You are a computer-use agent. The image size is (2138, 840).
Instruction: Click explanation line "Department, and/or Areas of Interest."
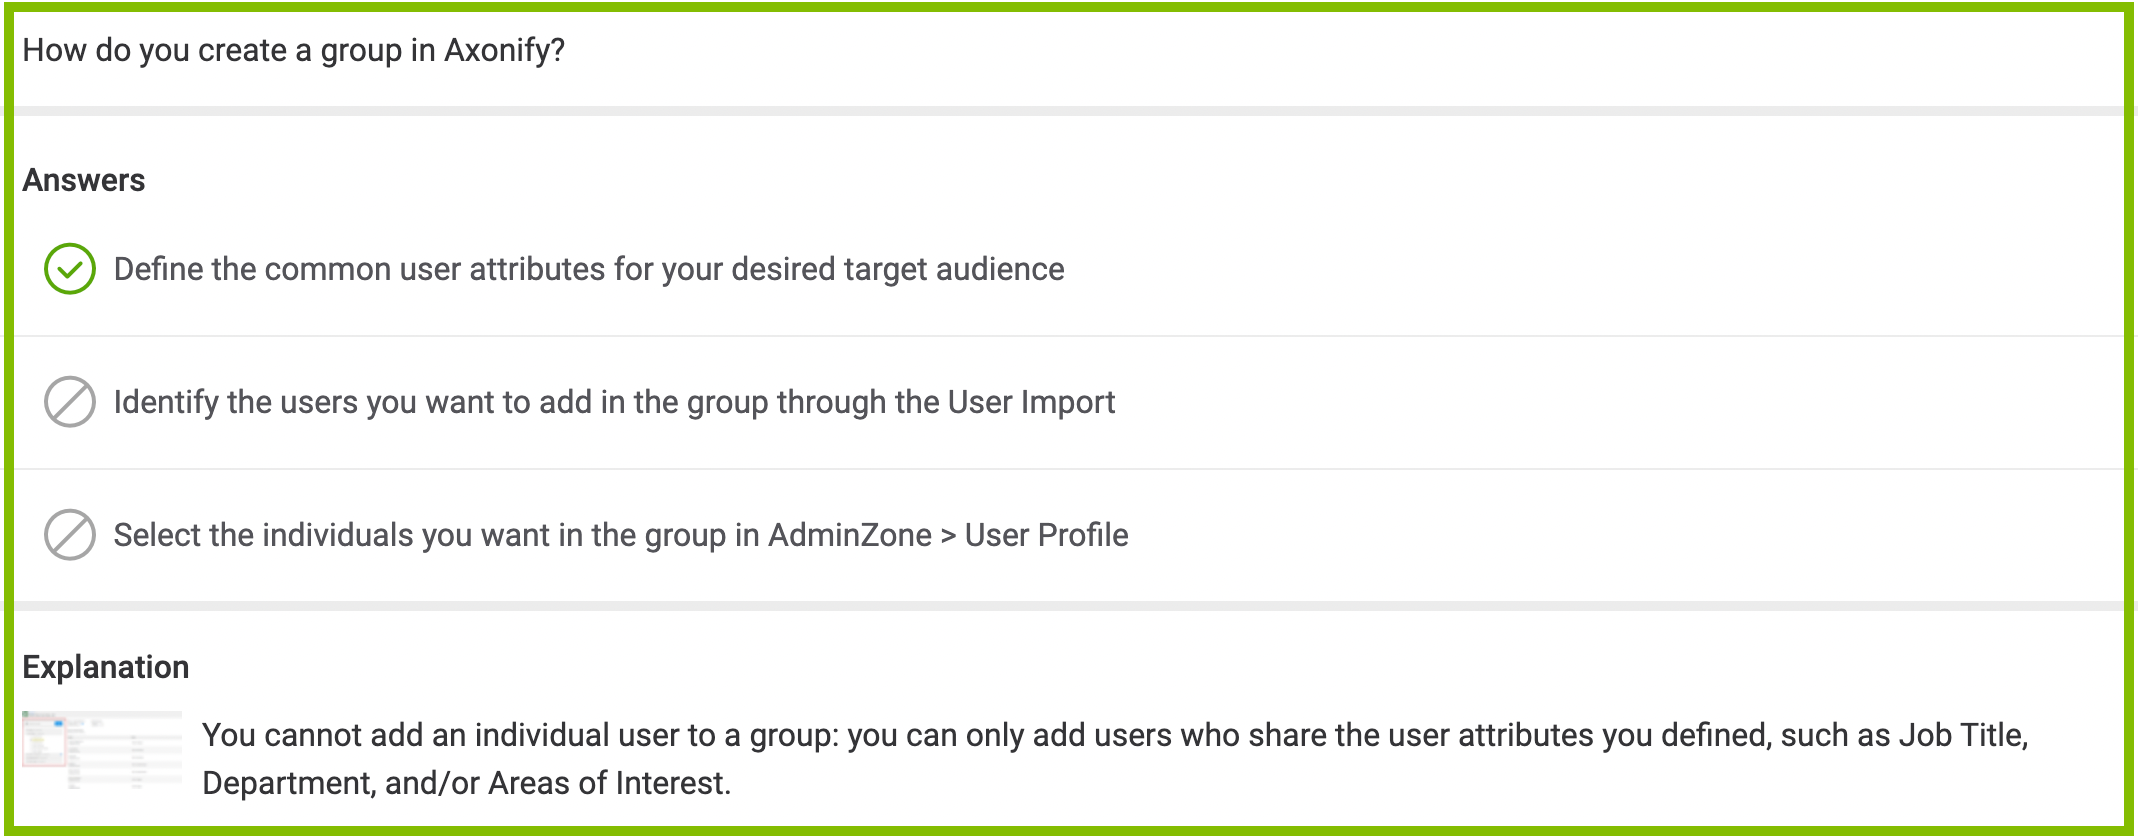pyautogui.click(x=466, y=783)
